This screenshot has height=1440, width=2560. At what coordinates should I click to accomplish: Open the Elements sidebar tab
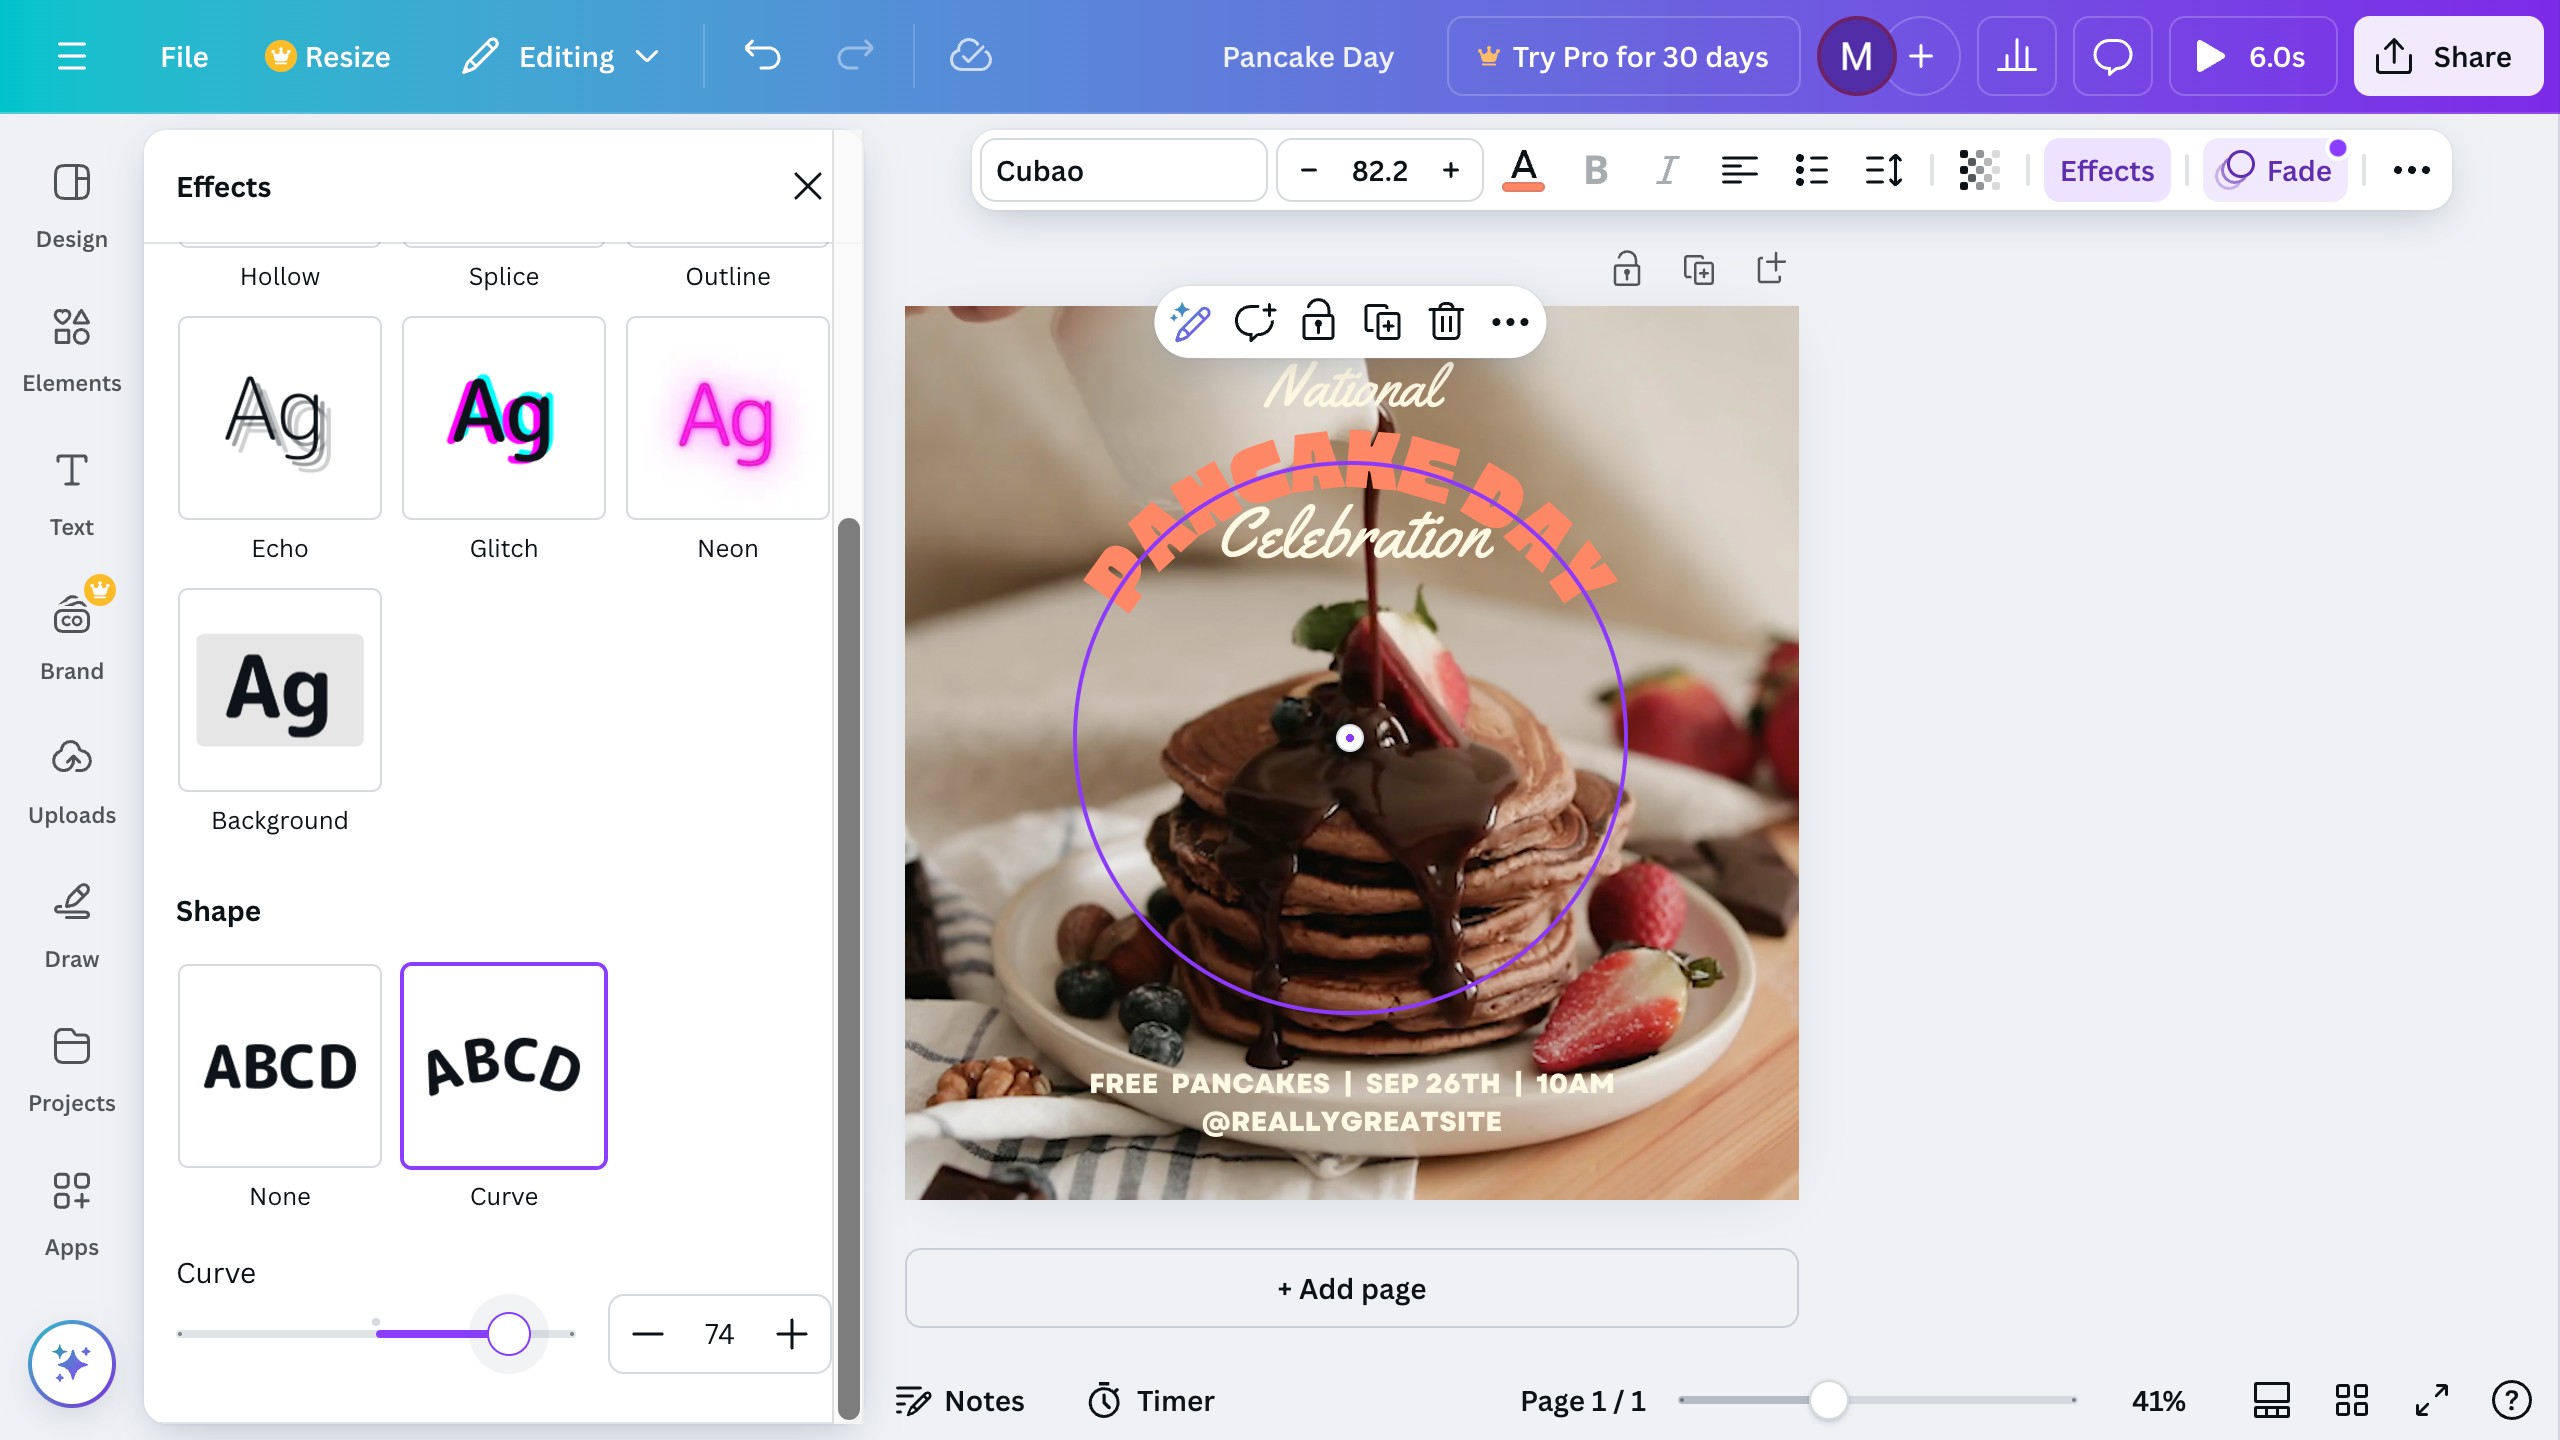(x=72, y=351)
